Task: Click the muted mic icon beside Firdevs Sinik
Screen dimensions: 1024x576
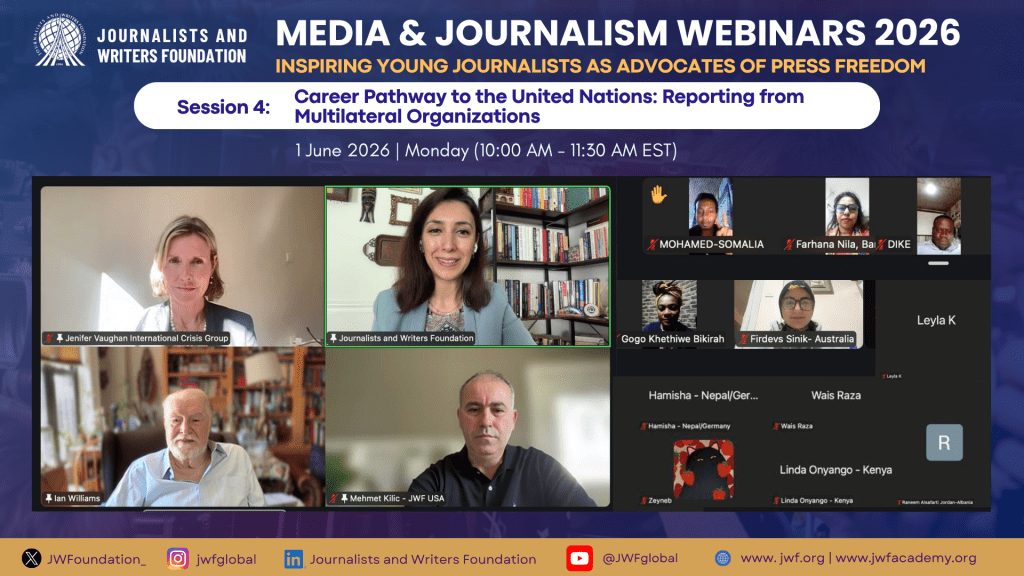Action: pos(743,339)
